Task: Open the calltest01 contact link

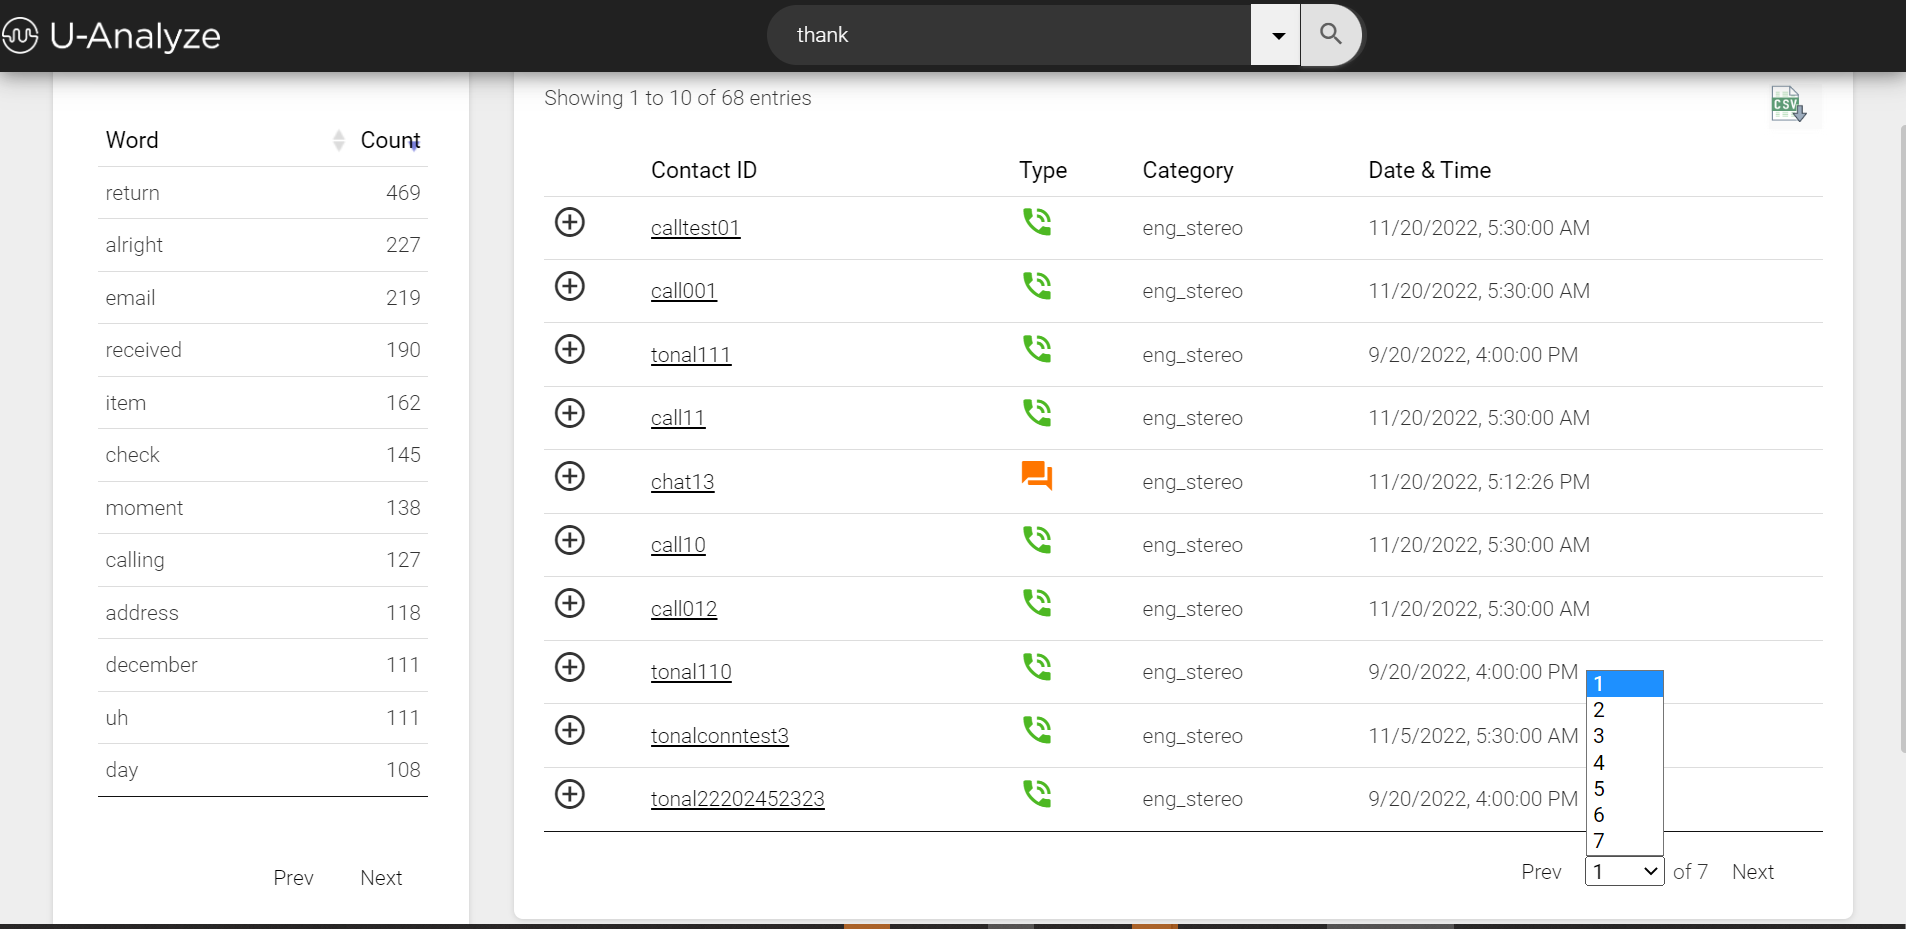Action: pos(695,228)
